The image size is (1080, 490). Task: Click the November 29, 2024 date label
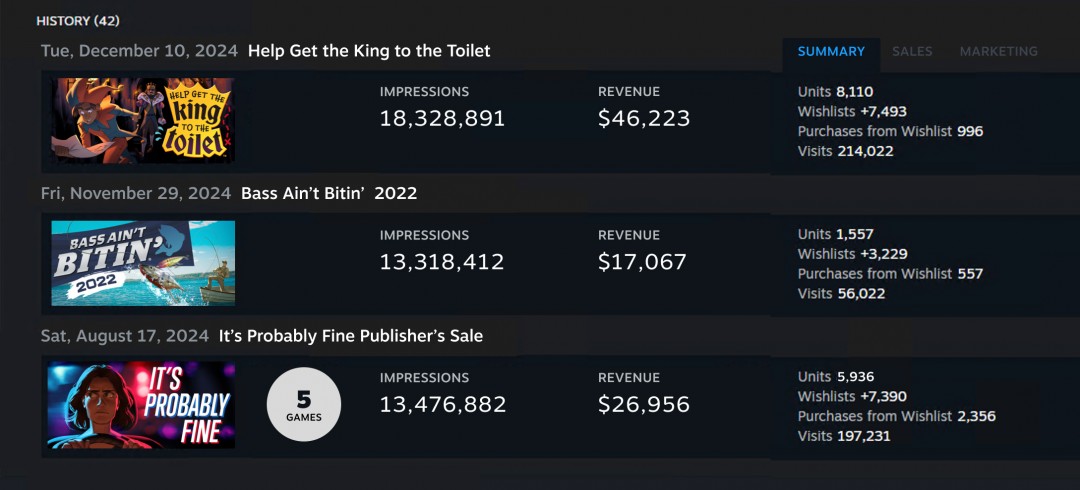pos(136,194)
